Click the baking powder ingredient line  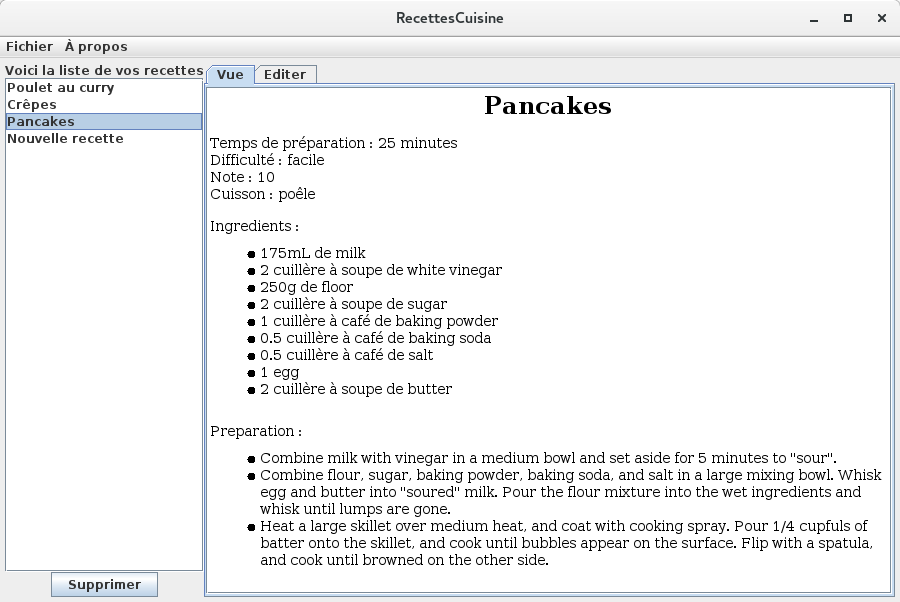(379, 321)
